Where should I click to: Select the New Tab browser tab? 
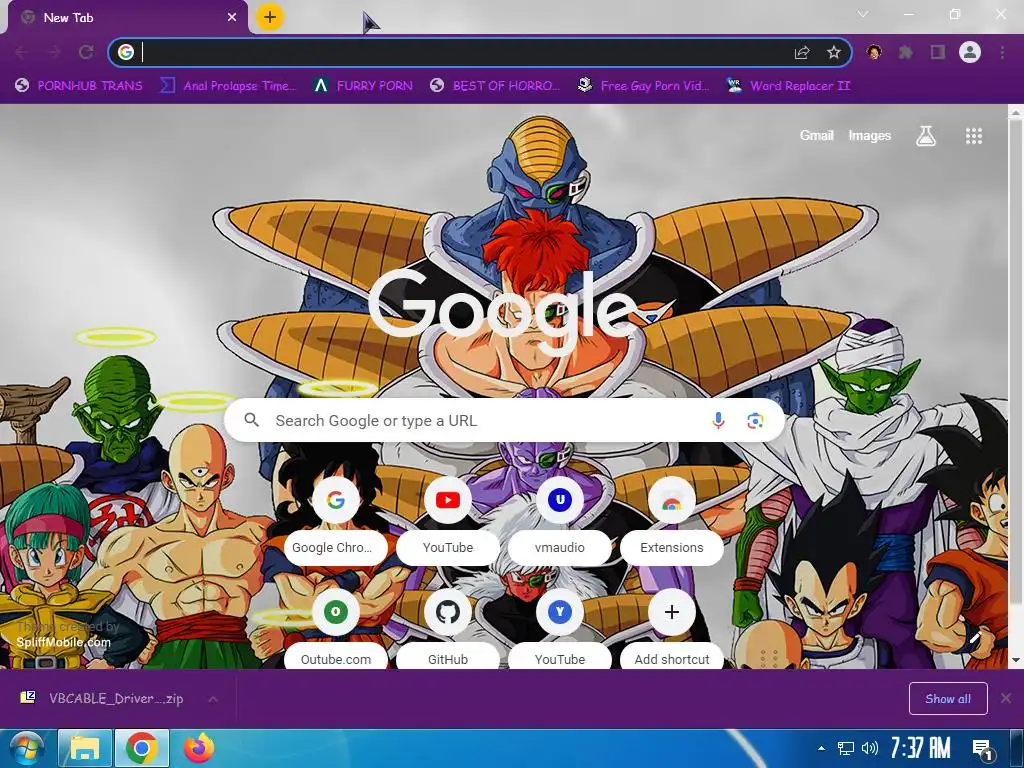(127, 18)
